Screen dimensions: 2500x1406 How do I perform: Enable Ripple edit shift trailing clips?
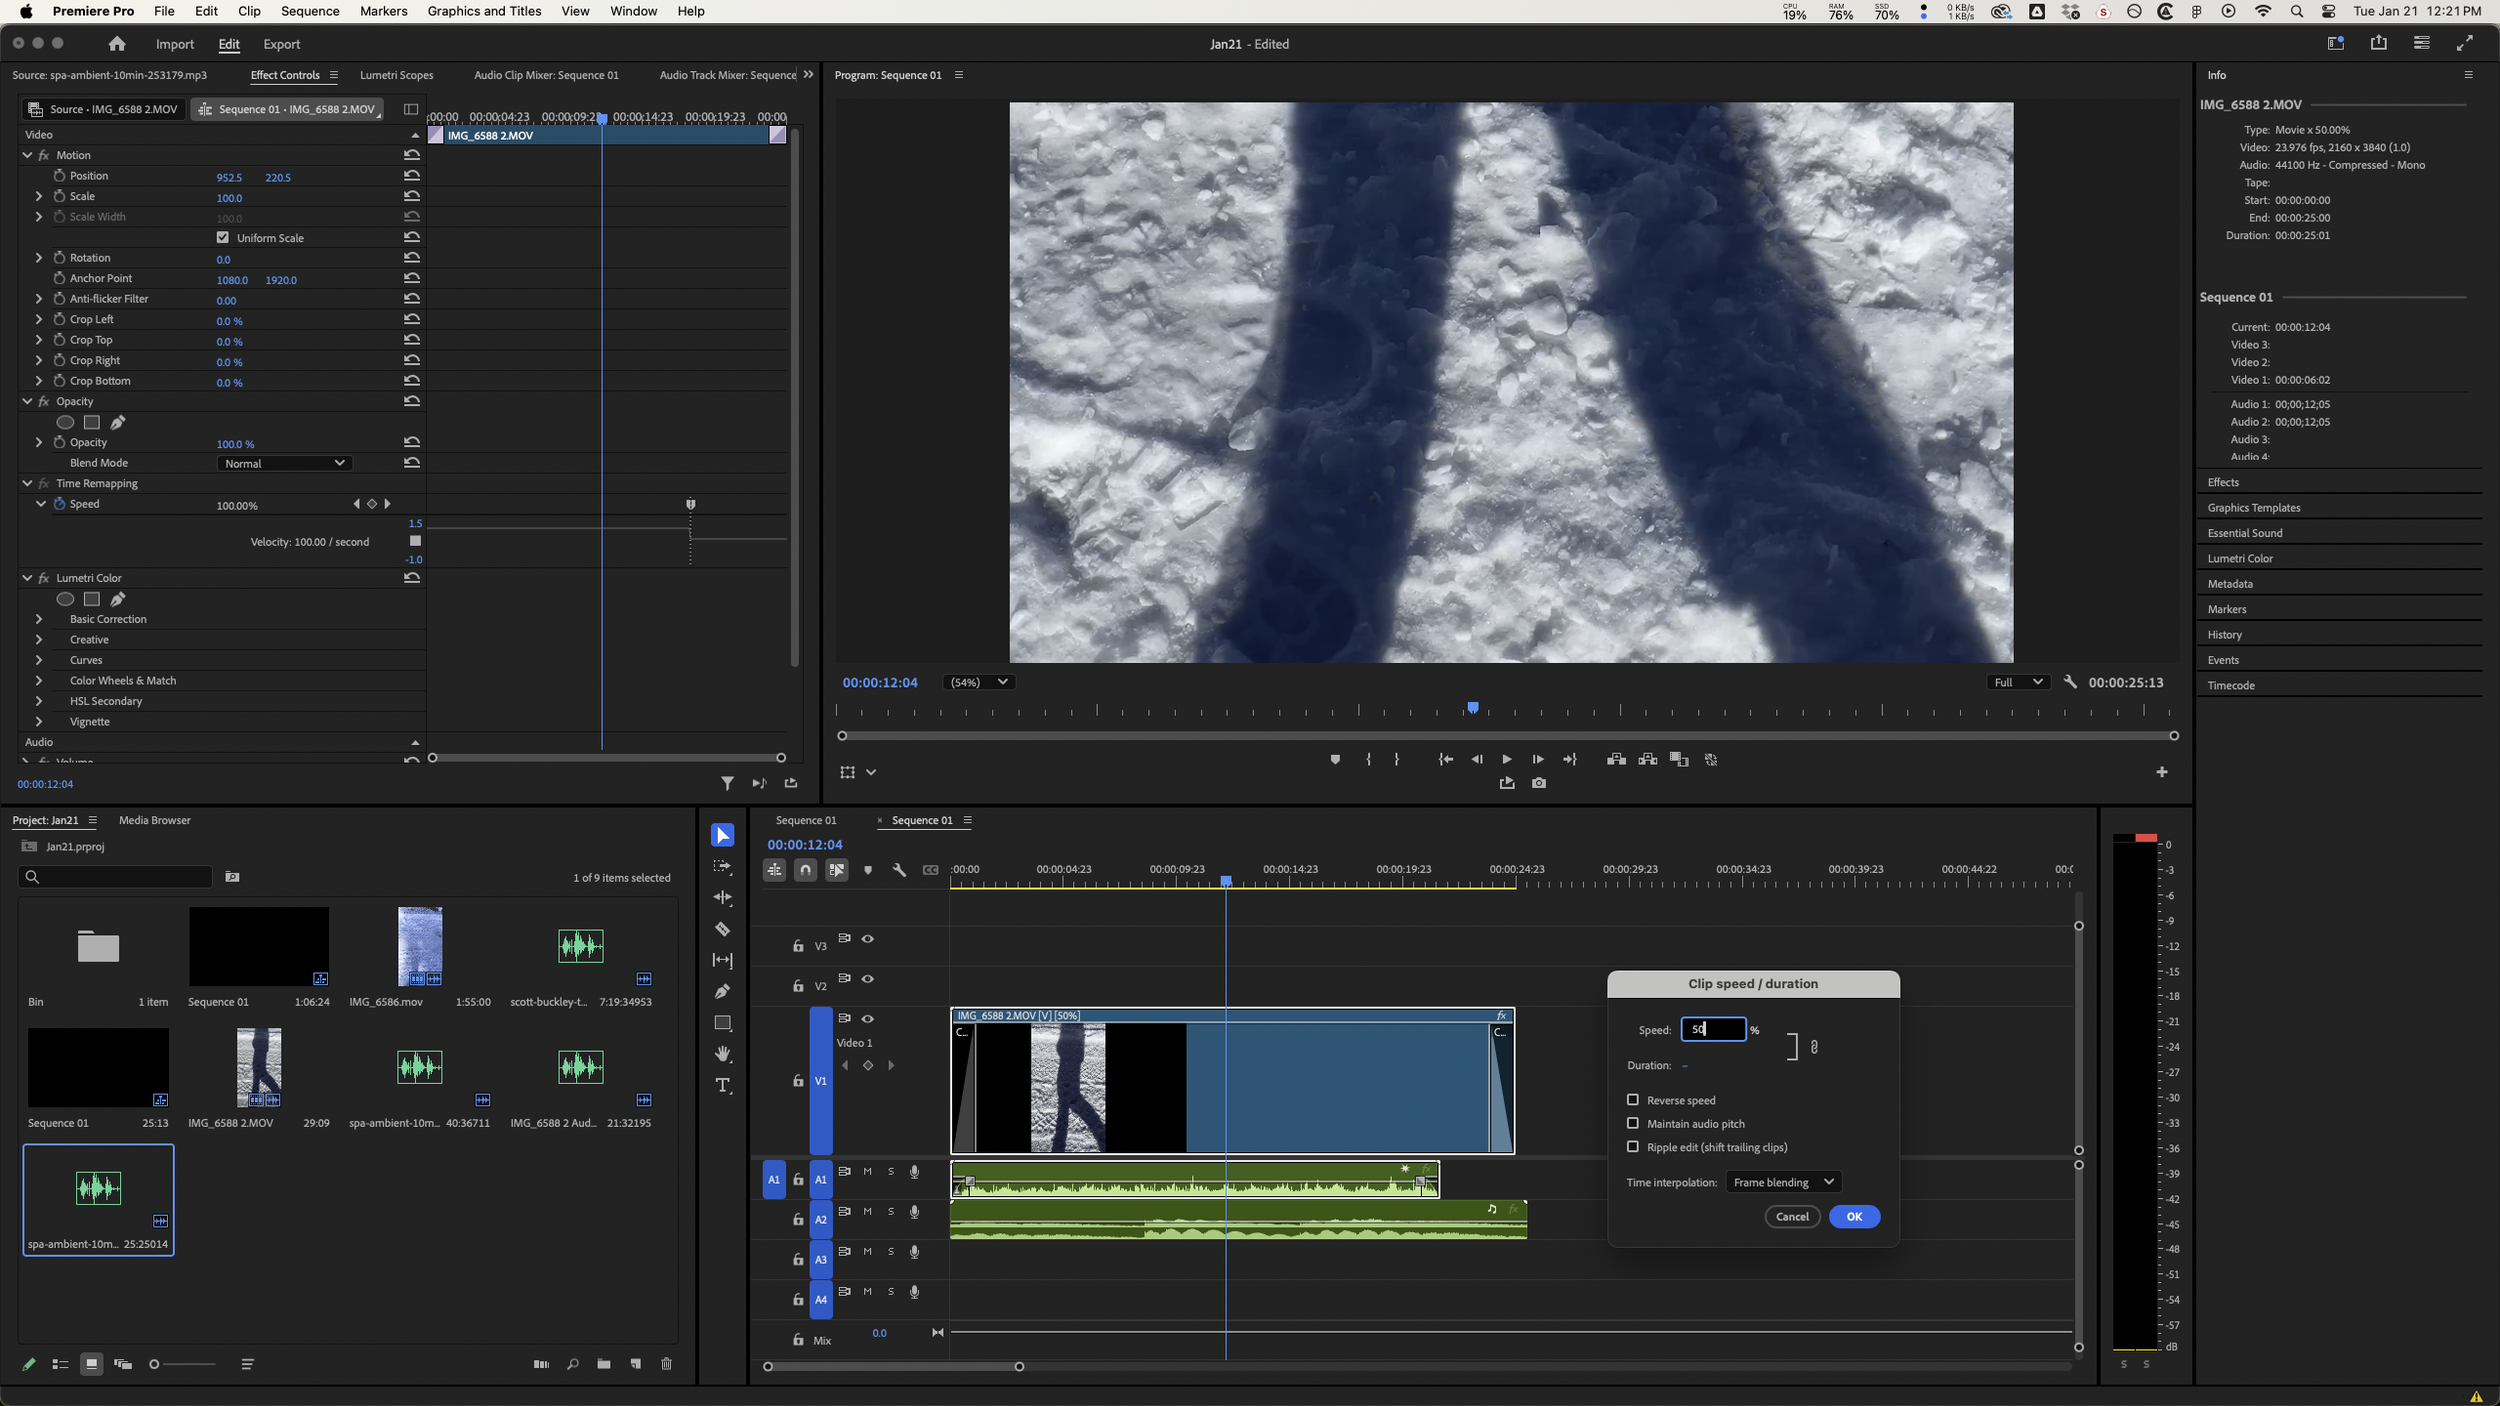pyautogui.click(x=1633, y=1147)
